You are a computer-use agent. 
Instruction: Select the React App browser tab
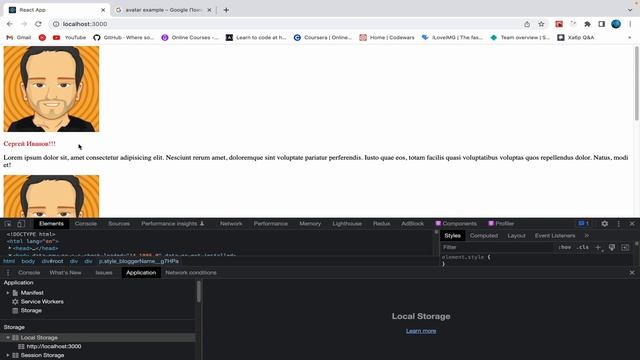tap(57, 10)
